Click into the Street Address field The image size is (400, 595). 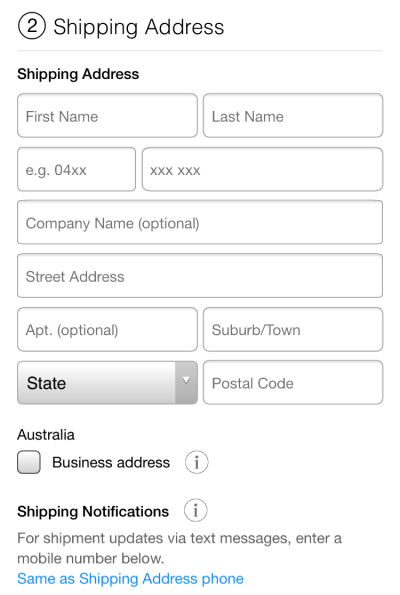pos(200,276)
